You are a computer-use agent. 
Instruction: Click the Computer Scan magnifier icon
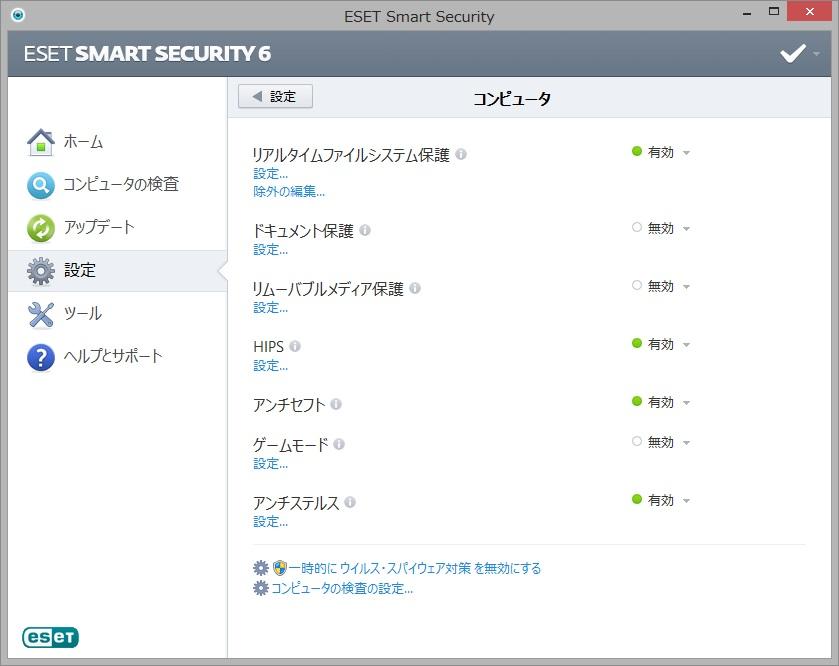pyautogui.click(x=40, y=185)
